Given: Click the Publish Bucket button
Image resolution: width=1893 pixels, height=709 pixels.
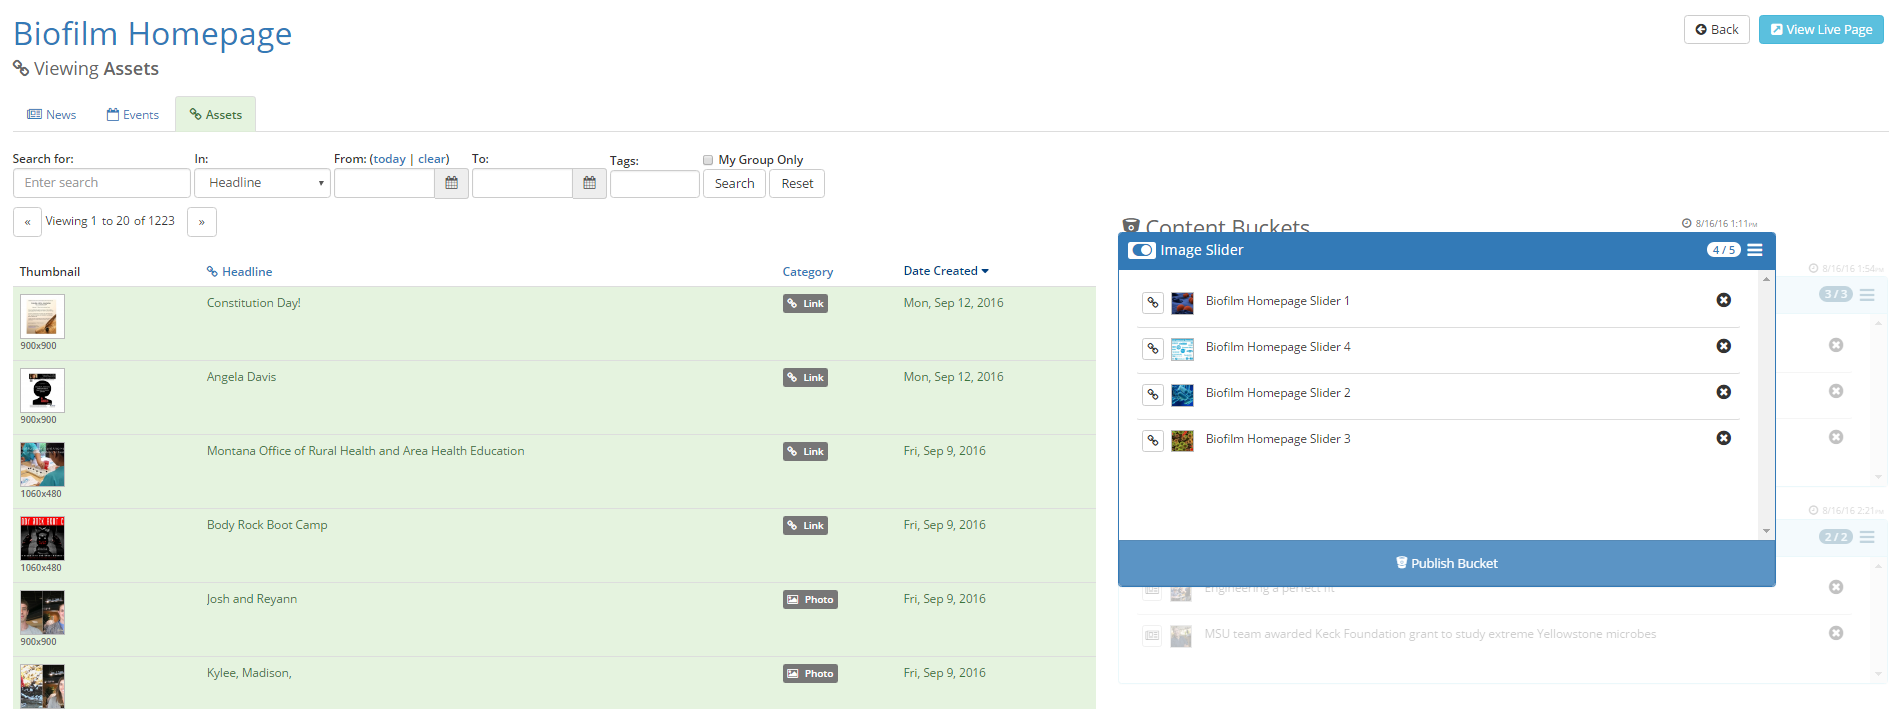Looking at the screenshot, I should [x=1446, y=563].
